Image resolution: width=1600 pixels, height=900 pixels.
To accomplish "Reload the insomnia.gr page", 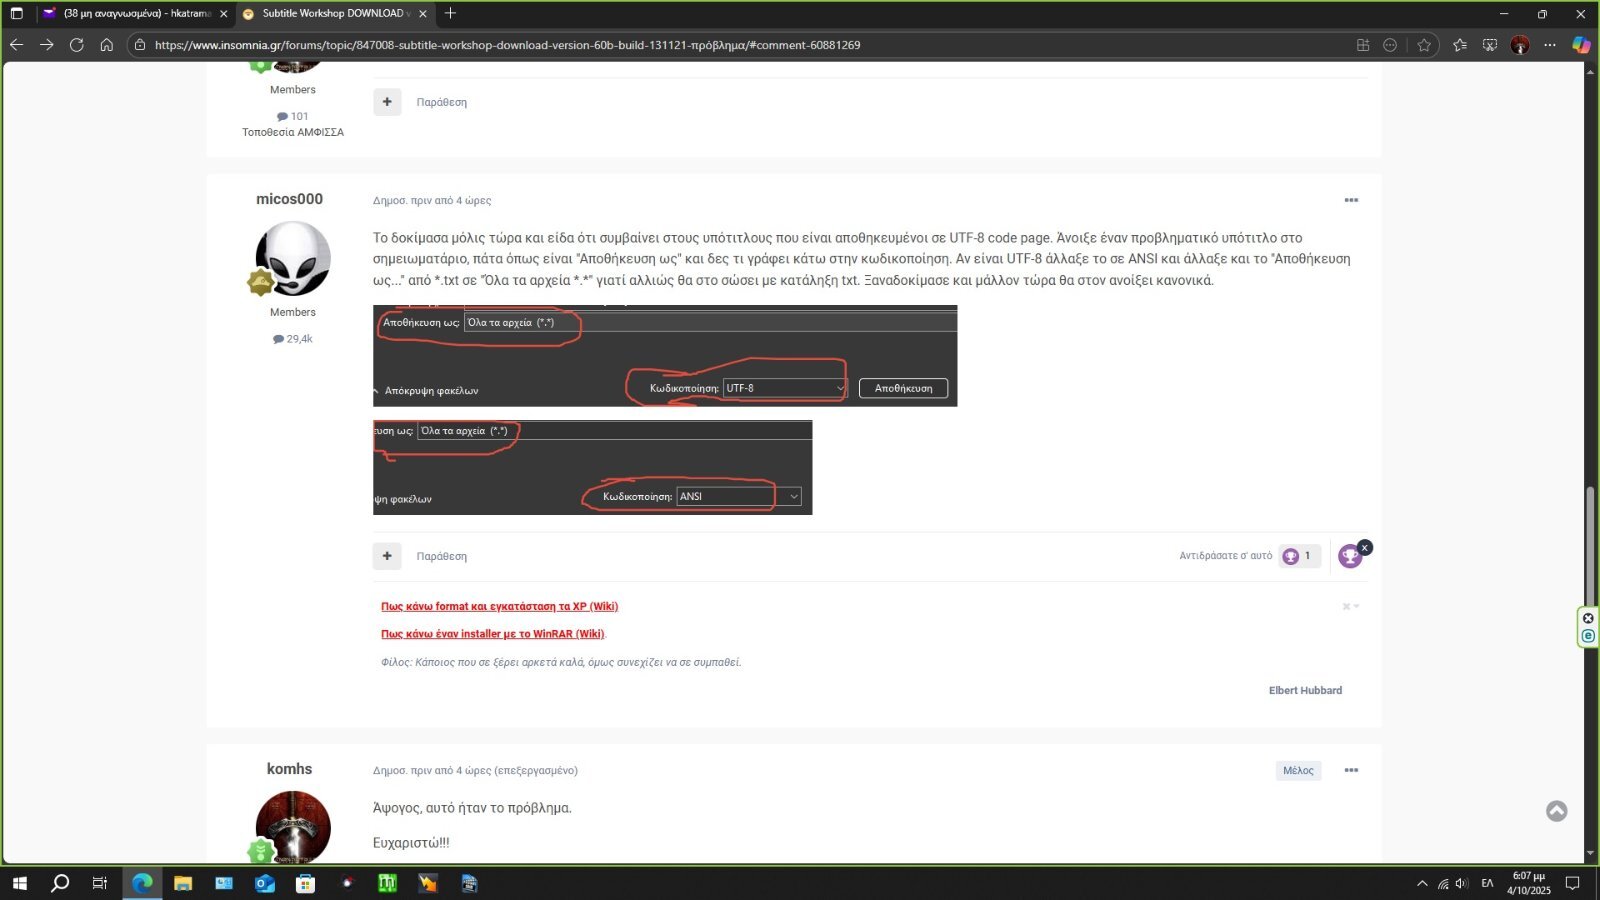I will click(x=76, y=45).
